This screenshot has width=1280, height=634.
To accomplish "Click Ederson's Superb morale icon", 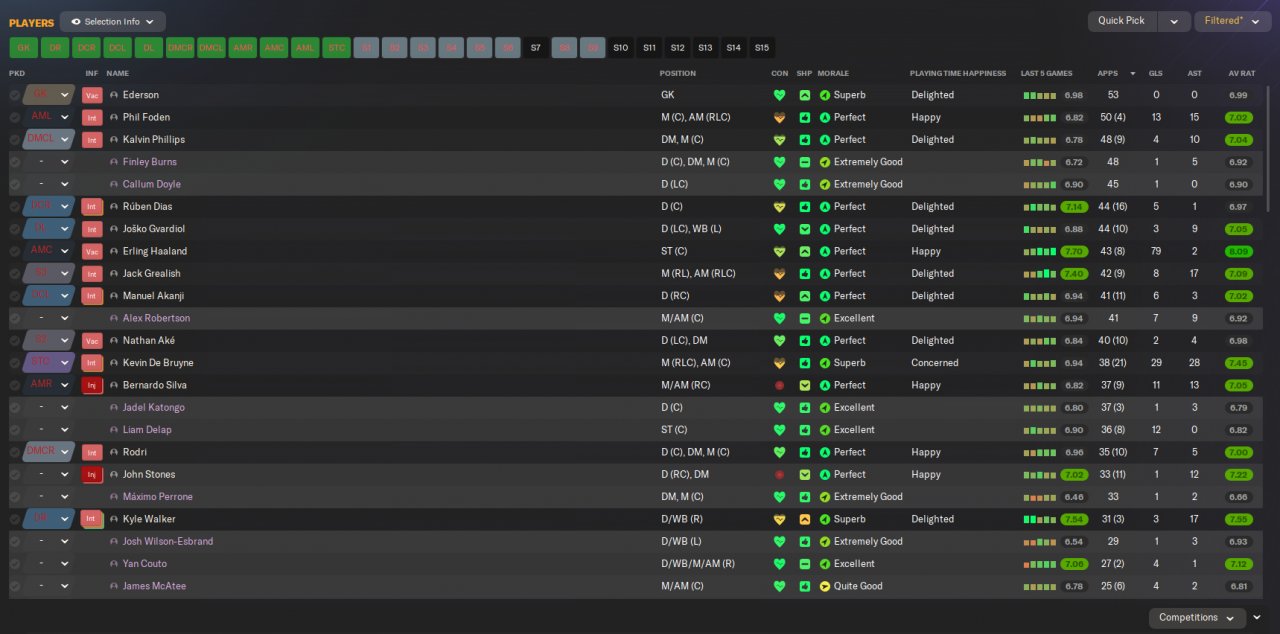I will (825, 95).
